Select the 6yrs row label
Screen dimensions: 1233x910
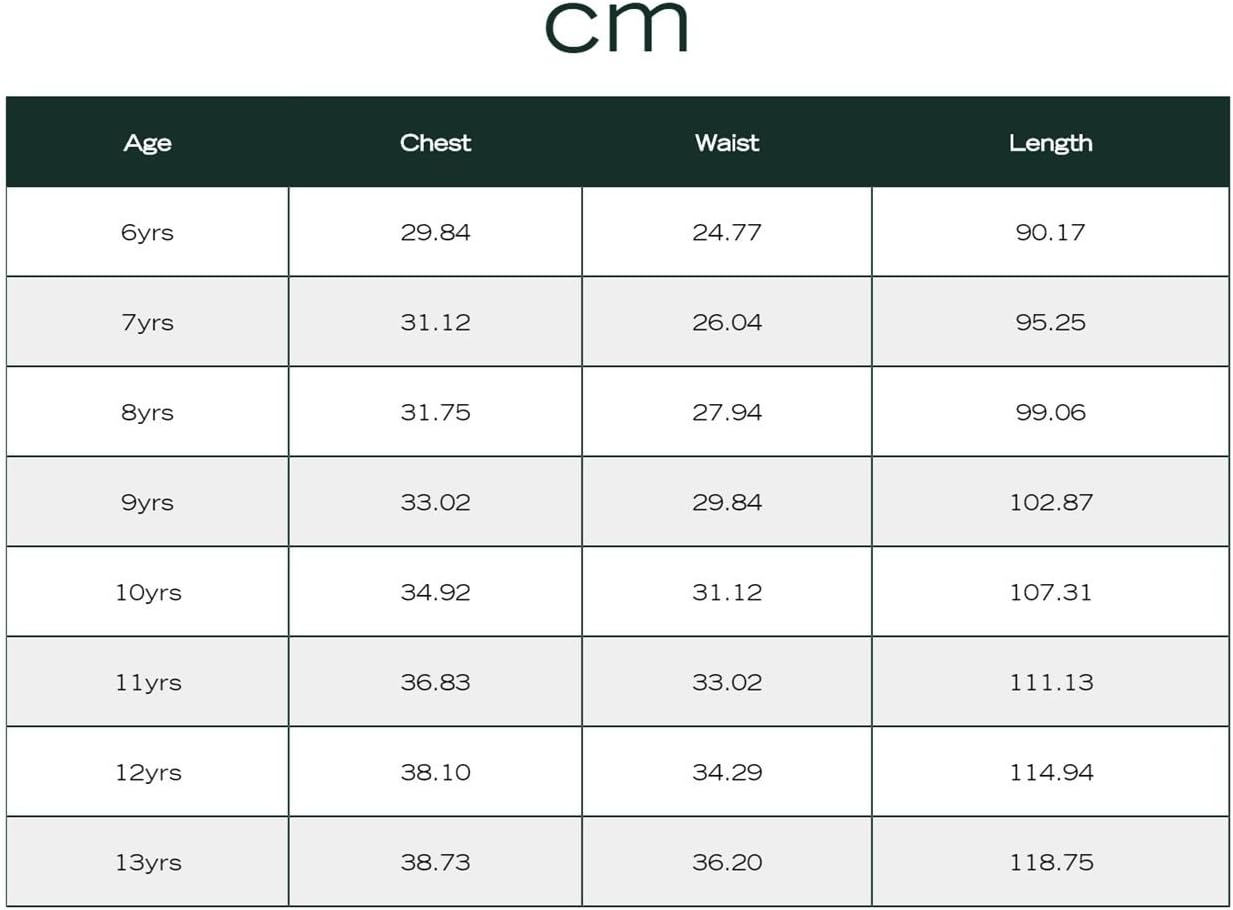point(147,232)
